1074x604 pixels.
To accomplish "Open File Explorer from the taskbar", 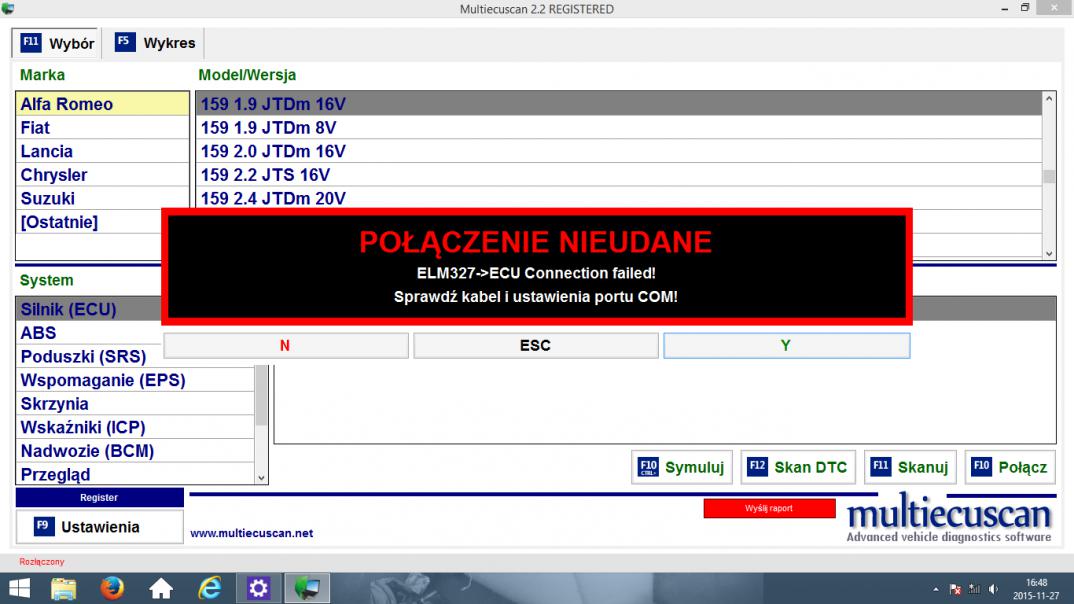I will tap(64, 588).
